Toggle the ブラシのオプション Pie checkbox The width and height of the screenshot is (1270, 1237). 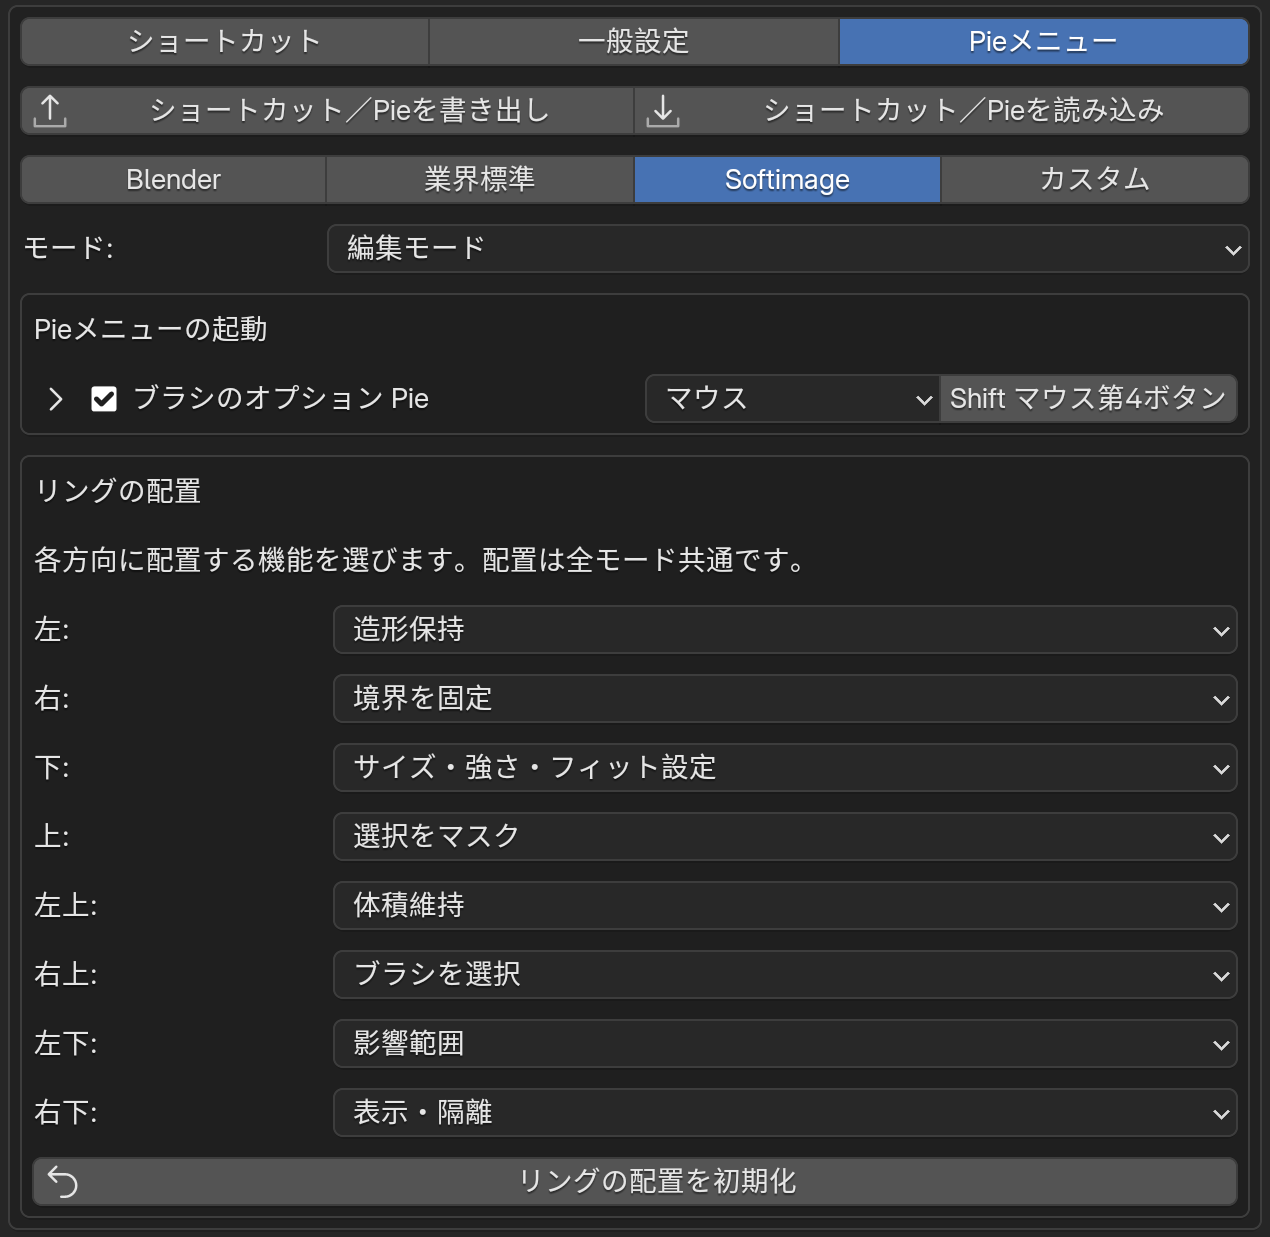[104, 399]
